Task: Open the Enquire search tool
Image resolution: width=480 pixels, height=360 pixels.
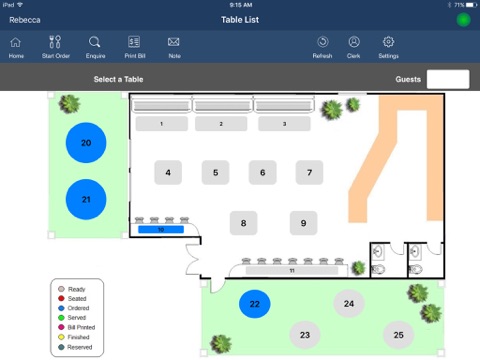Action: pyautogui.click(x=95, y=47)
